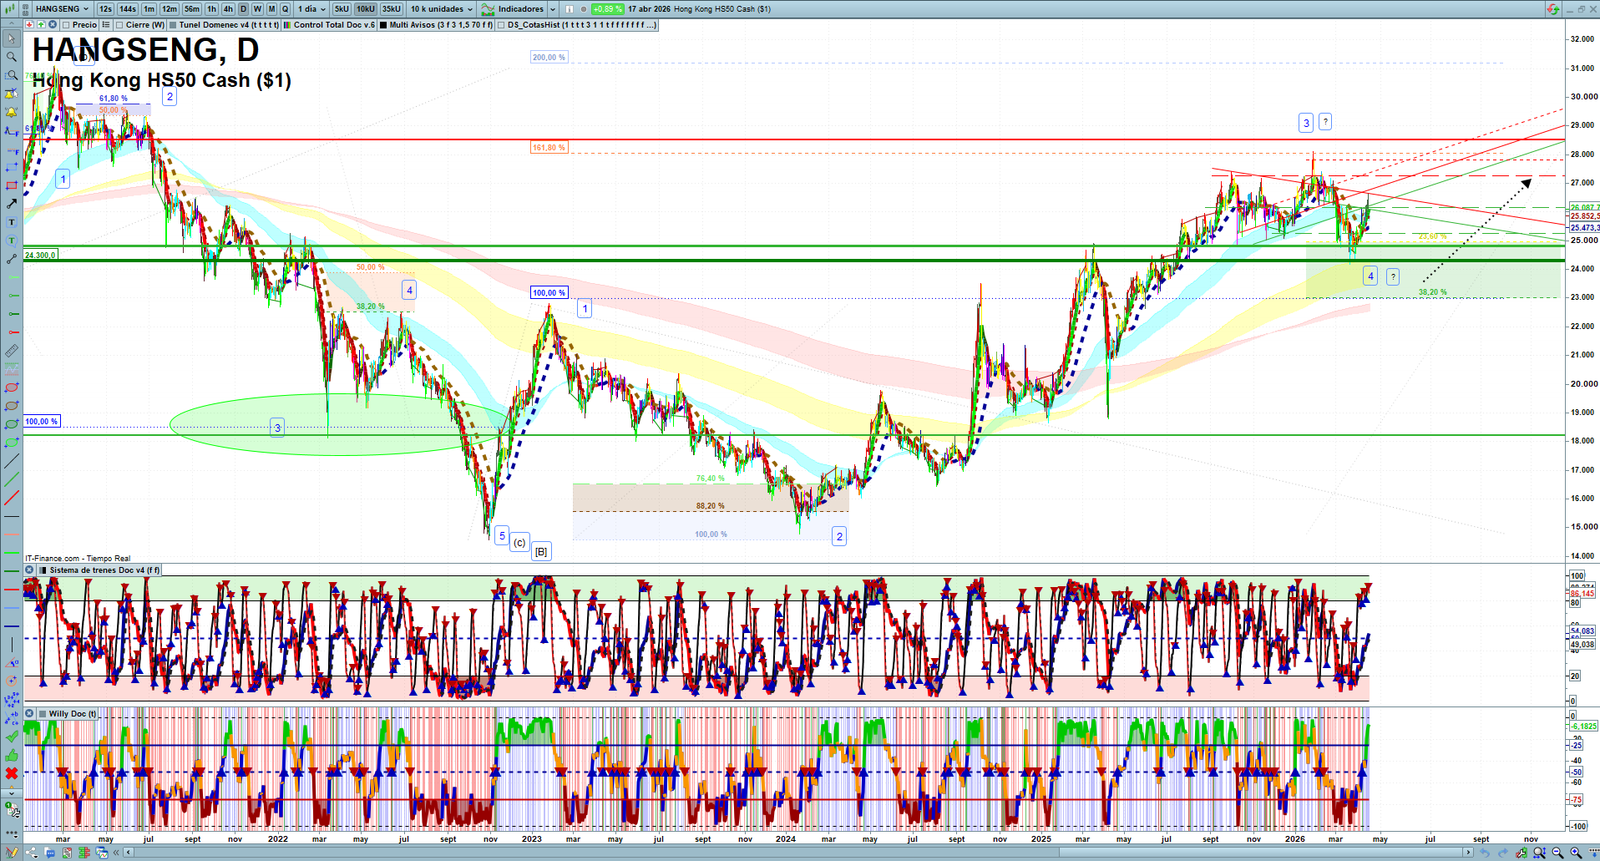Open the '10 k unidades' dropdown

441,9
